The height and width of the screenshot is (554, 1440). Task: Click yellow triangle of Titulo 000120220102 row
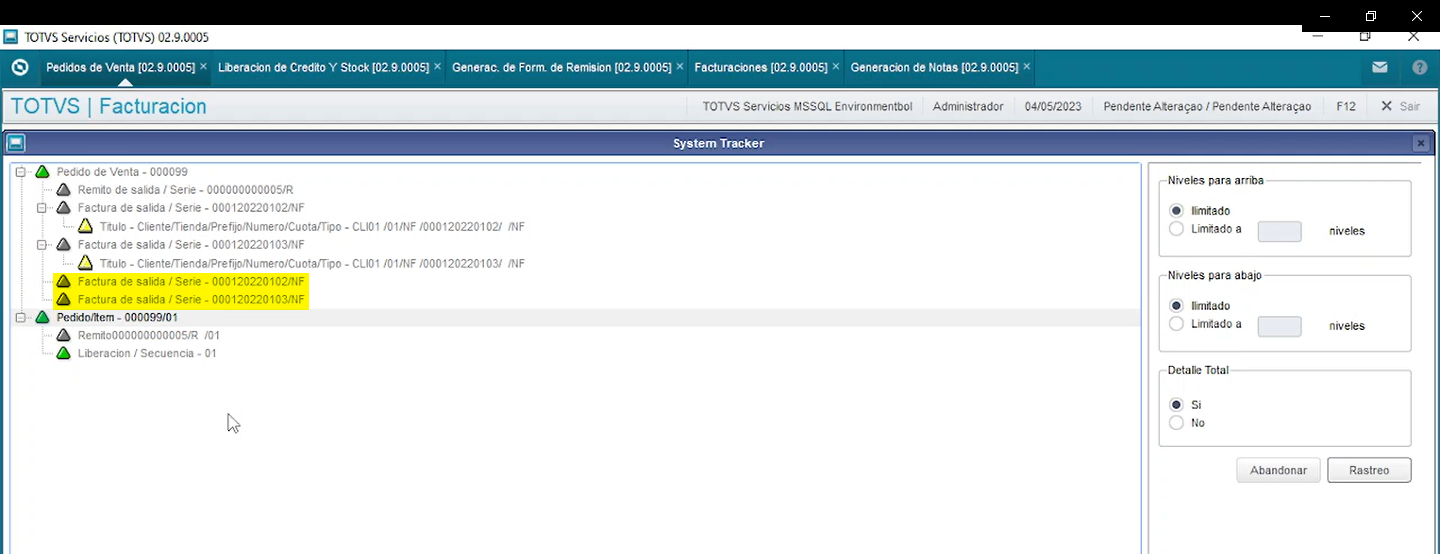[x=85, y=226]
